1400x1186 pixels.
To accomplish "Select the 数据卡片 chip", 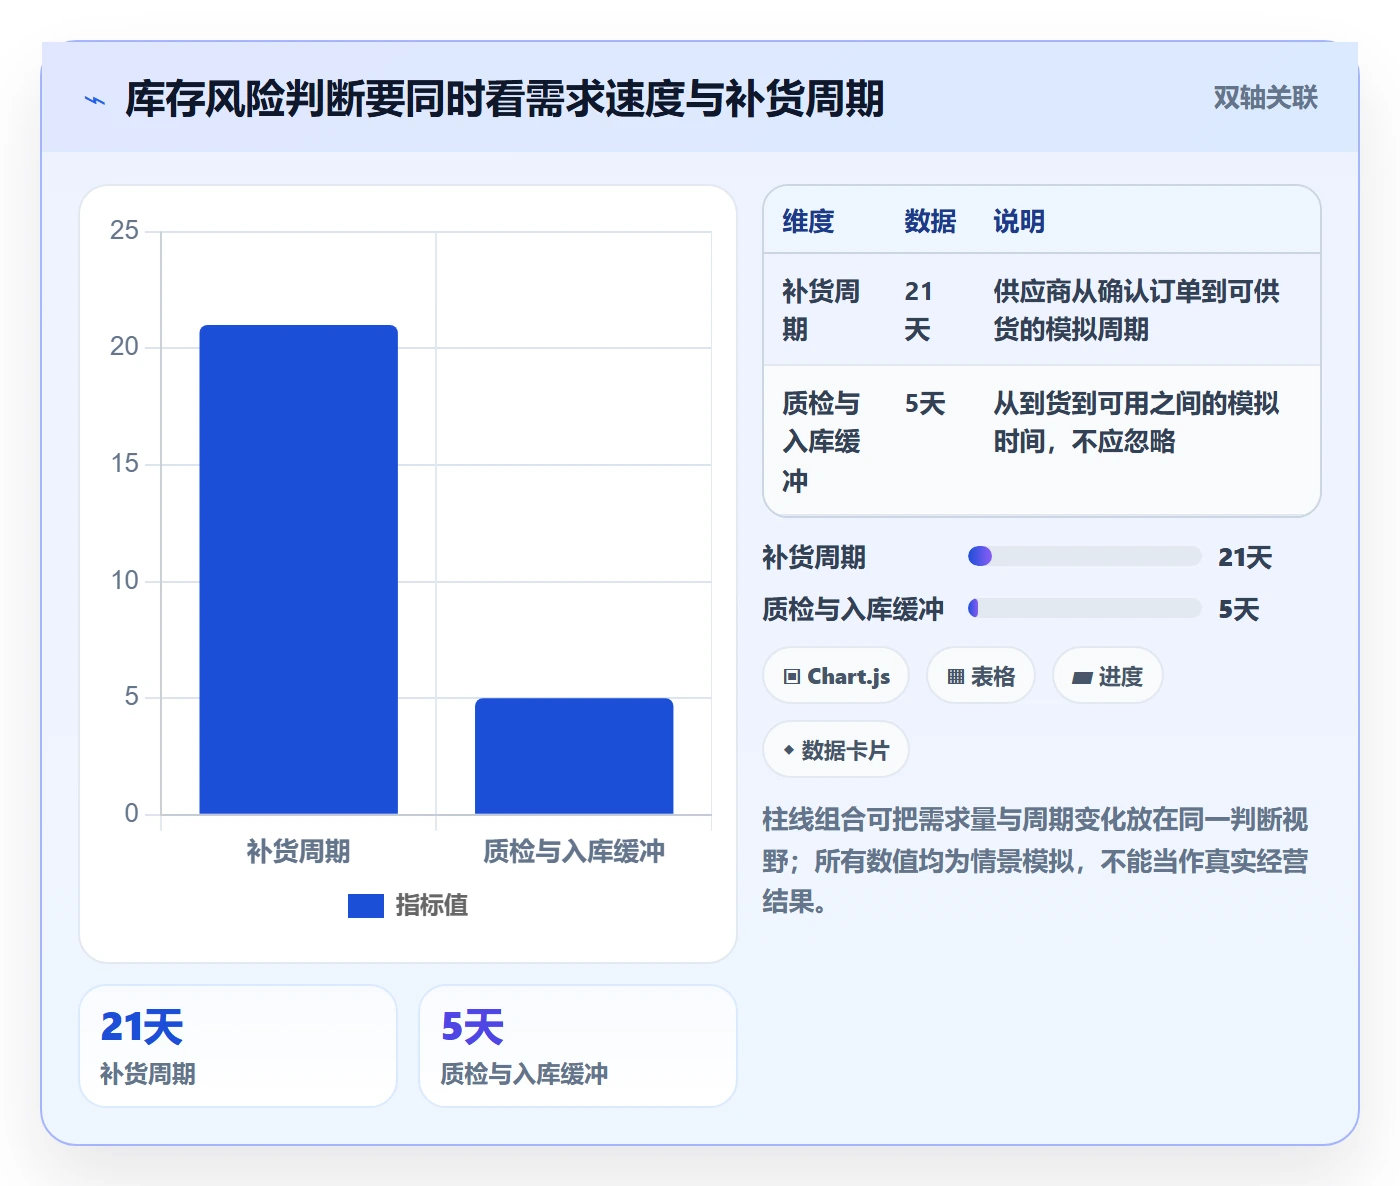I will pos(836,750).
